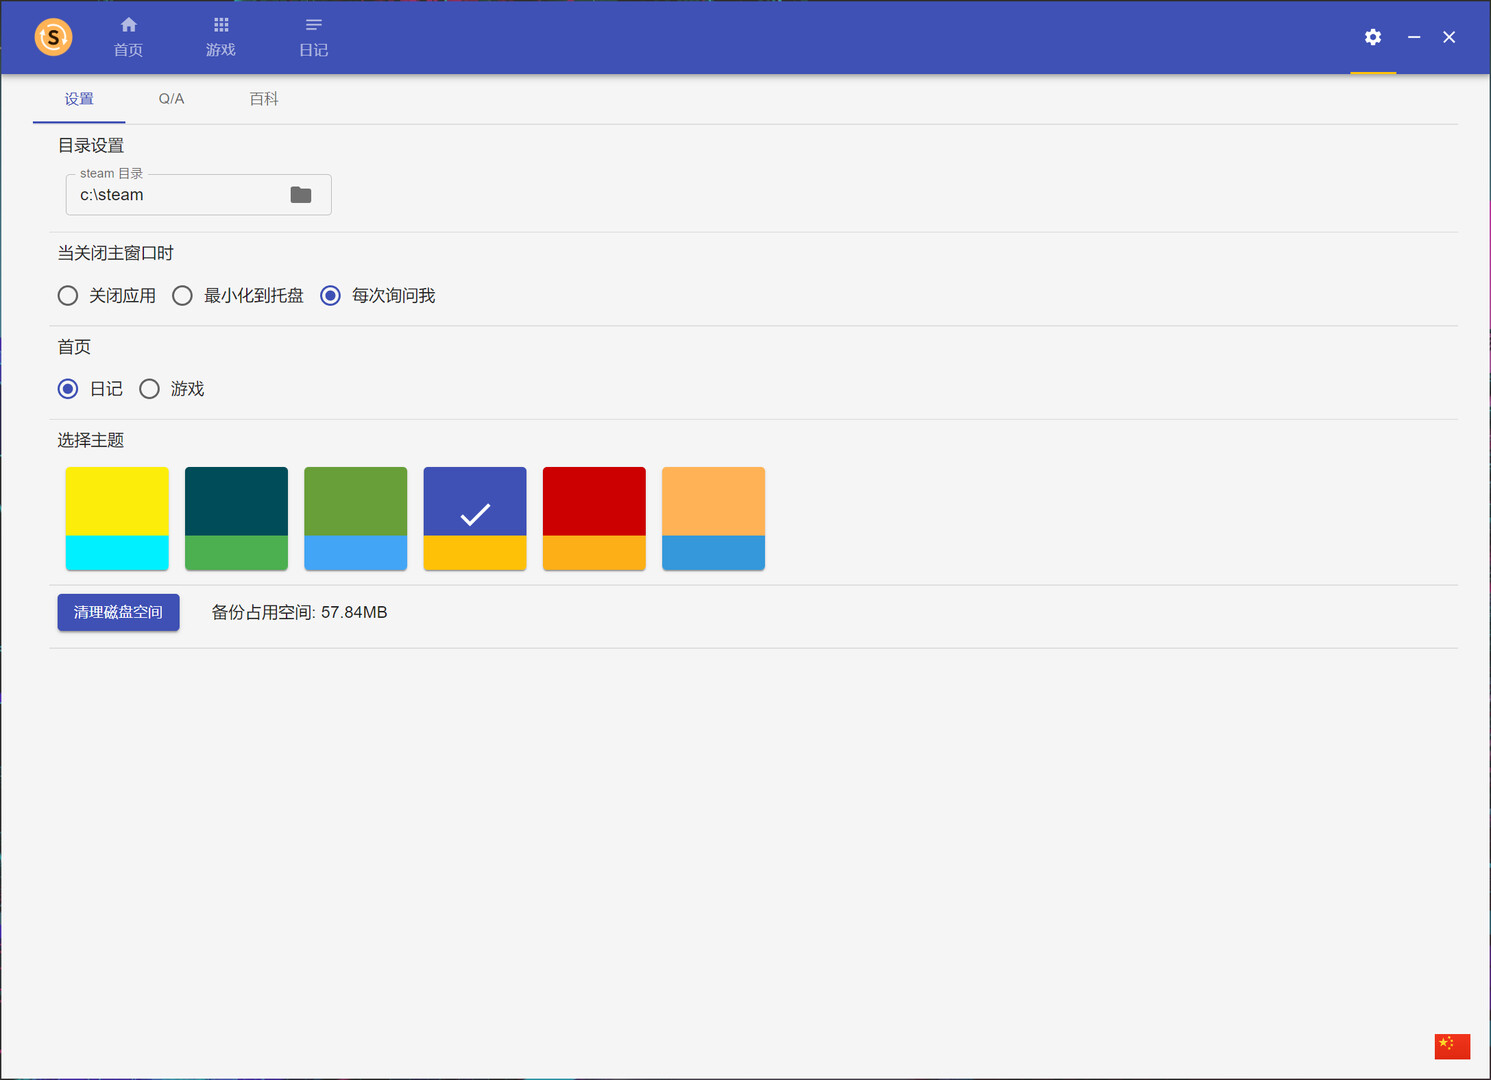Click the 选择主题 heading
The height and width of the screenshot is (1080, 1491).
coord(91,440)
